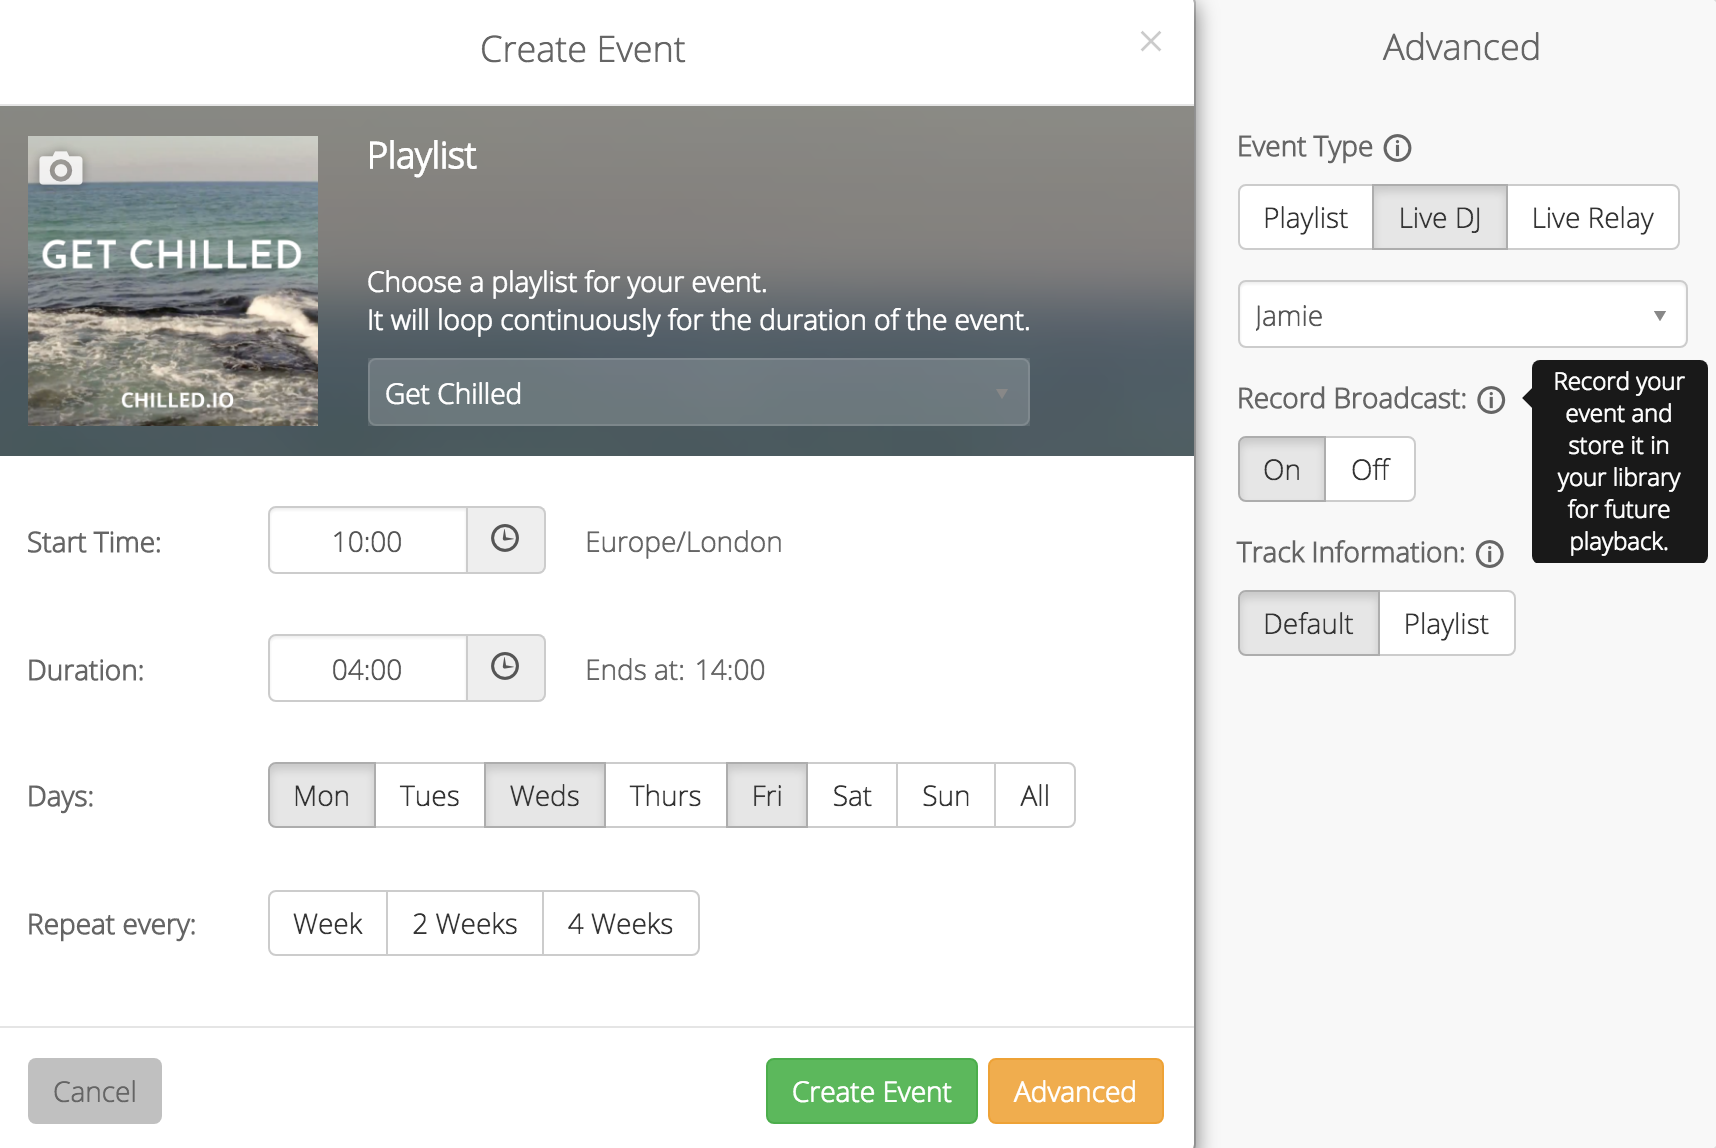The image size is (1716, 1148).
Task: Click the Cancel button
Action: pos(95,1091)
